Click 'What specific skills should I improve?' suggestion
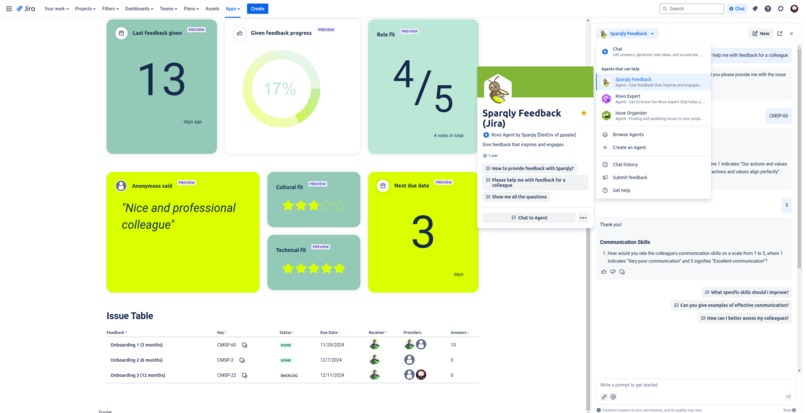The height and width of the screenshot is (413, 806). coord(746,292)
